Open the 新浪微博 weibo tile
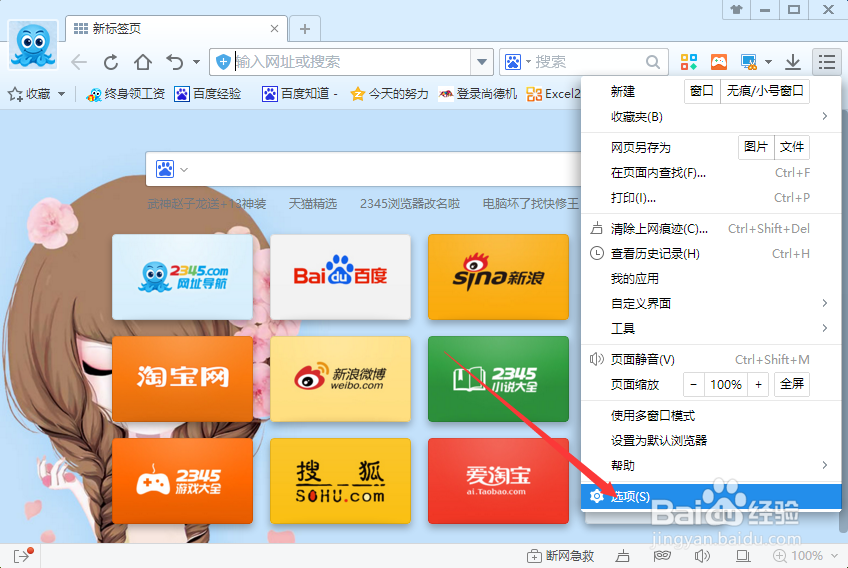The image size is (848, 568). click(x=340, y=379)
